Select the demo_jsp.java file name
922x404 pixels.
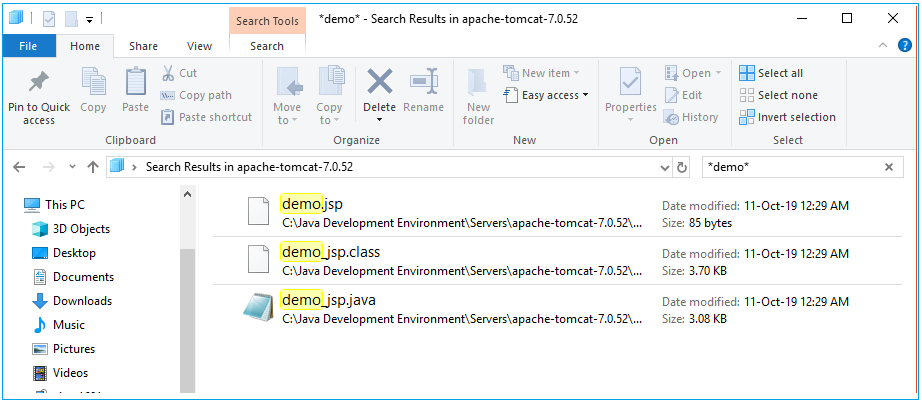(329, 301)
